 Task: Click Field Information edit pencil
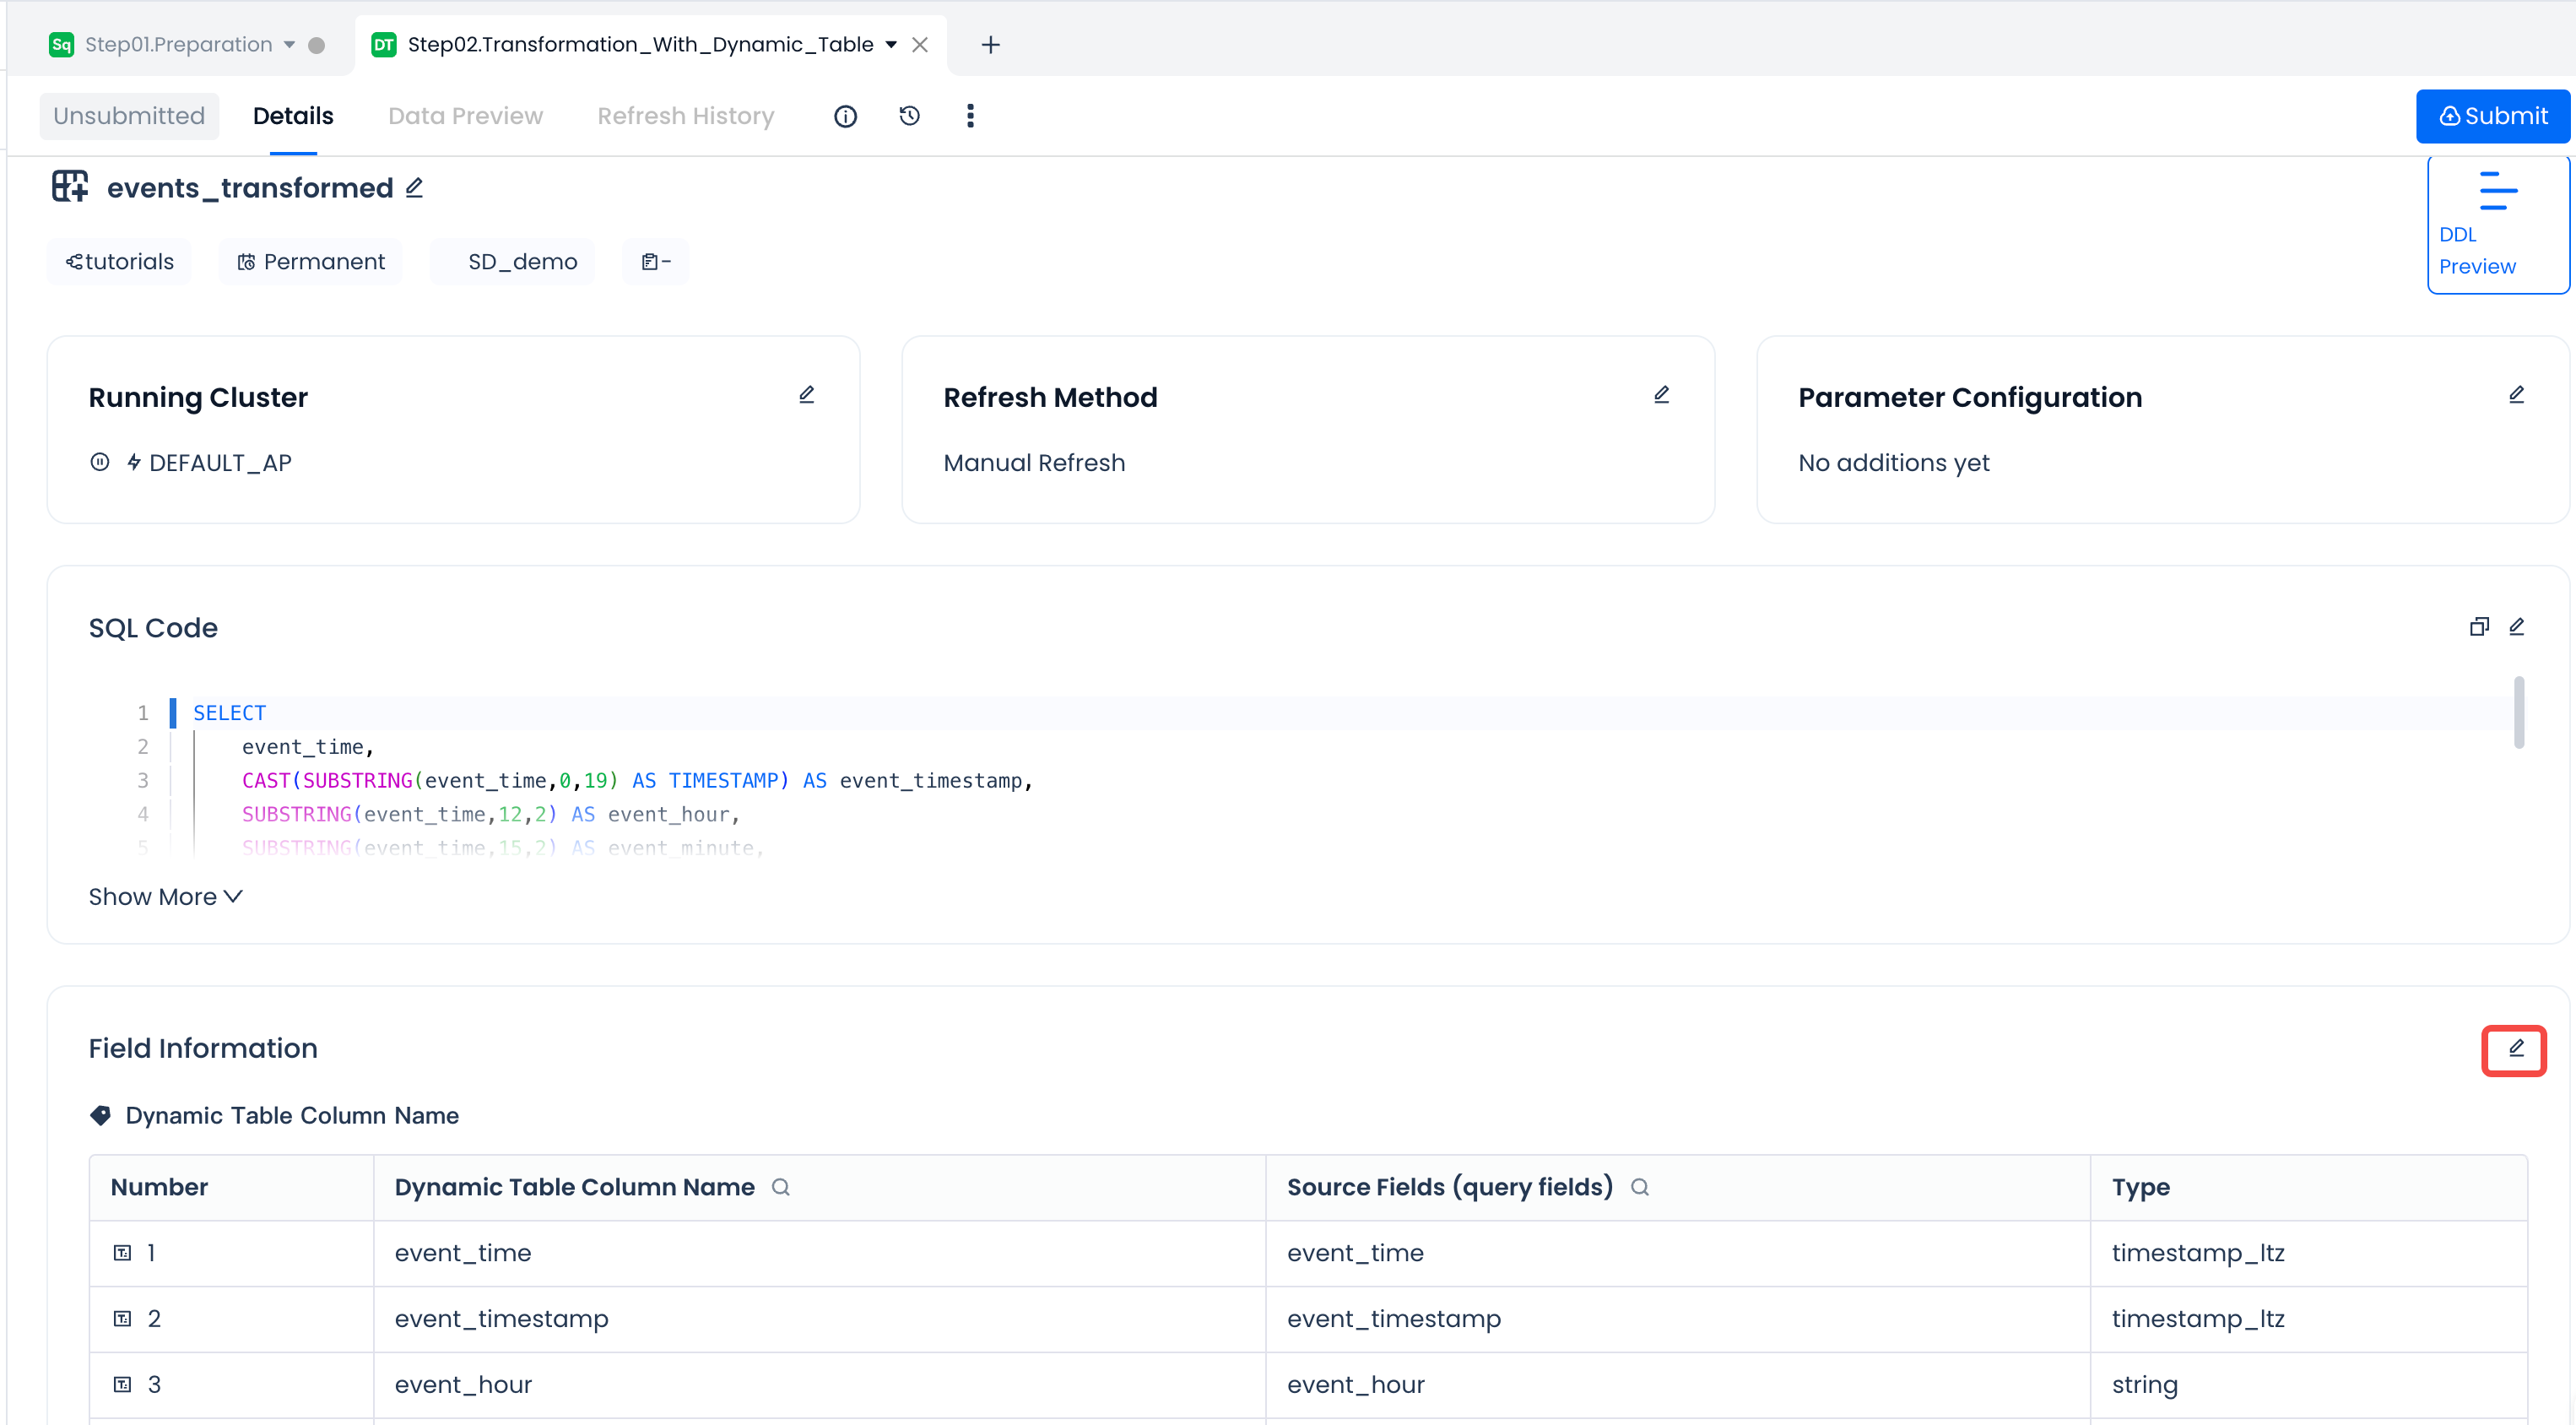click(x=2515, y=1049)
